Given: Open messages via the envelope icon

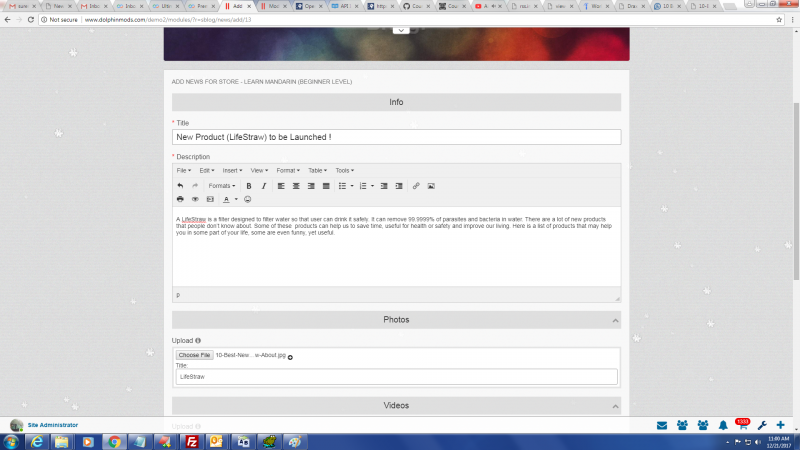Looking at the screenshot, I should (x=662, y=425).
